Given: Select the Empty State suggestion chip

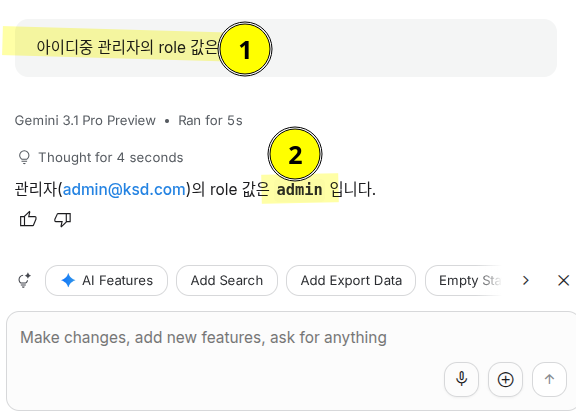Looking at the screenshot, I should click(465, 280).
